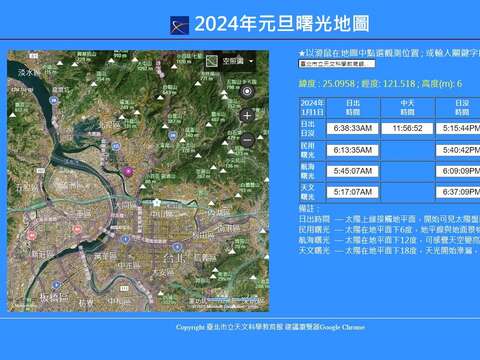
Task: Click the 2024年元旦曙光地圖 page title
Action: click(282, 24)
